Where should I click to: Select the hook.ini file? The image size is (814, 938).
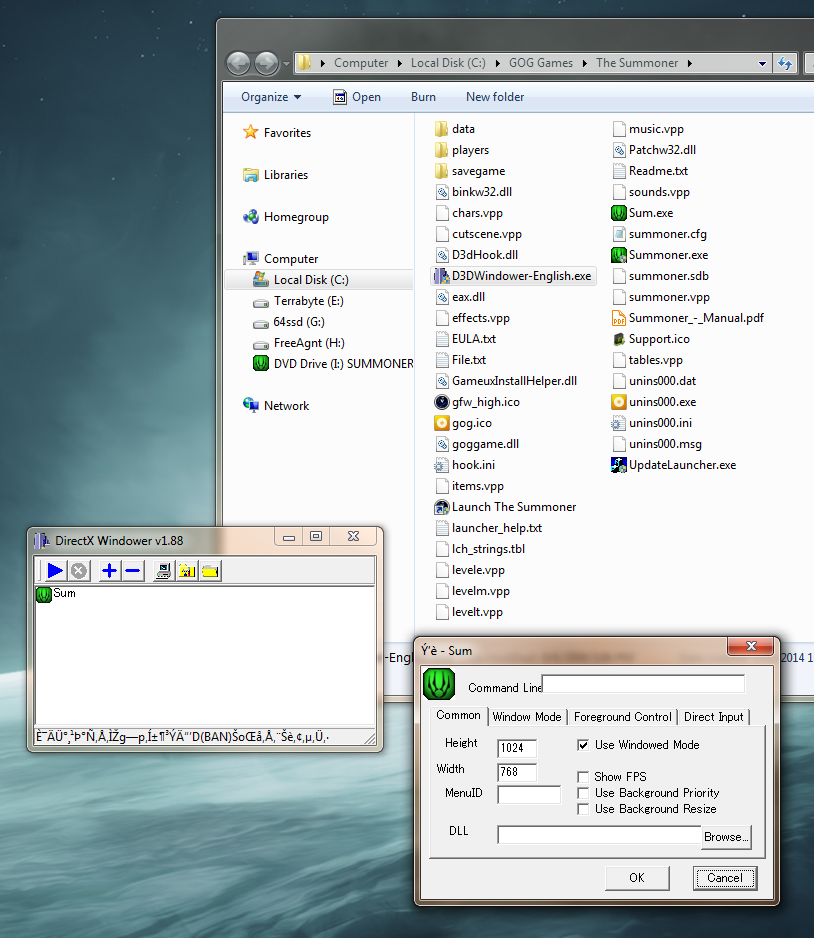coord(465,465)
